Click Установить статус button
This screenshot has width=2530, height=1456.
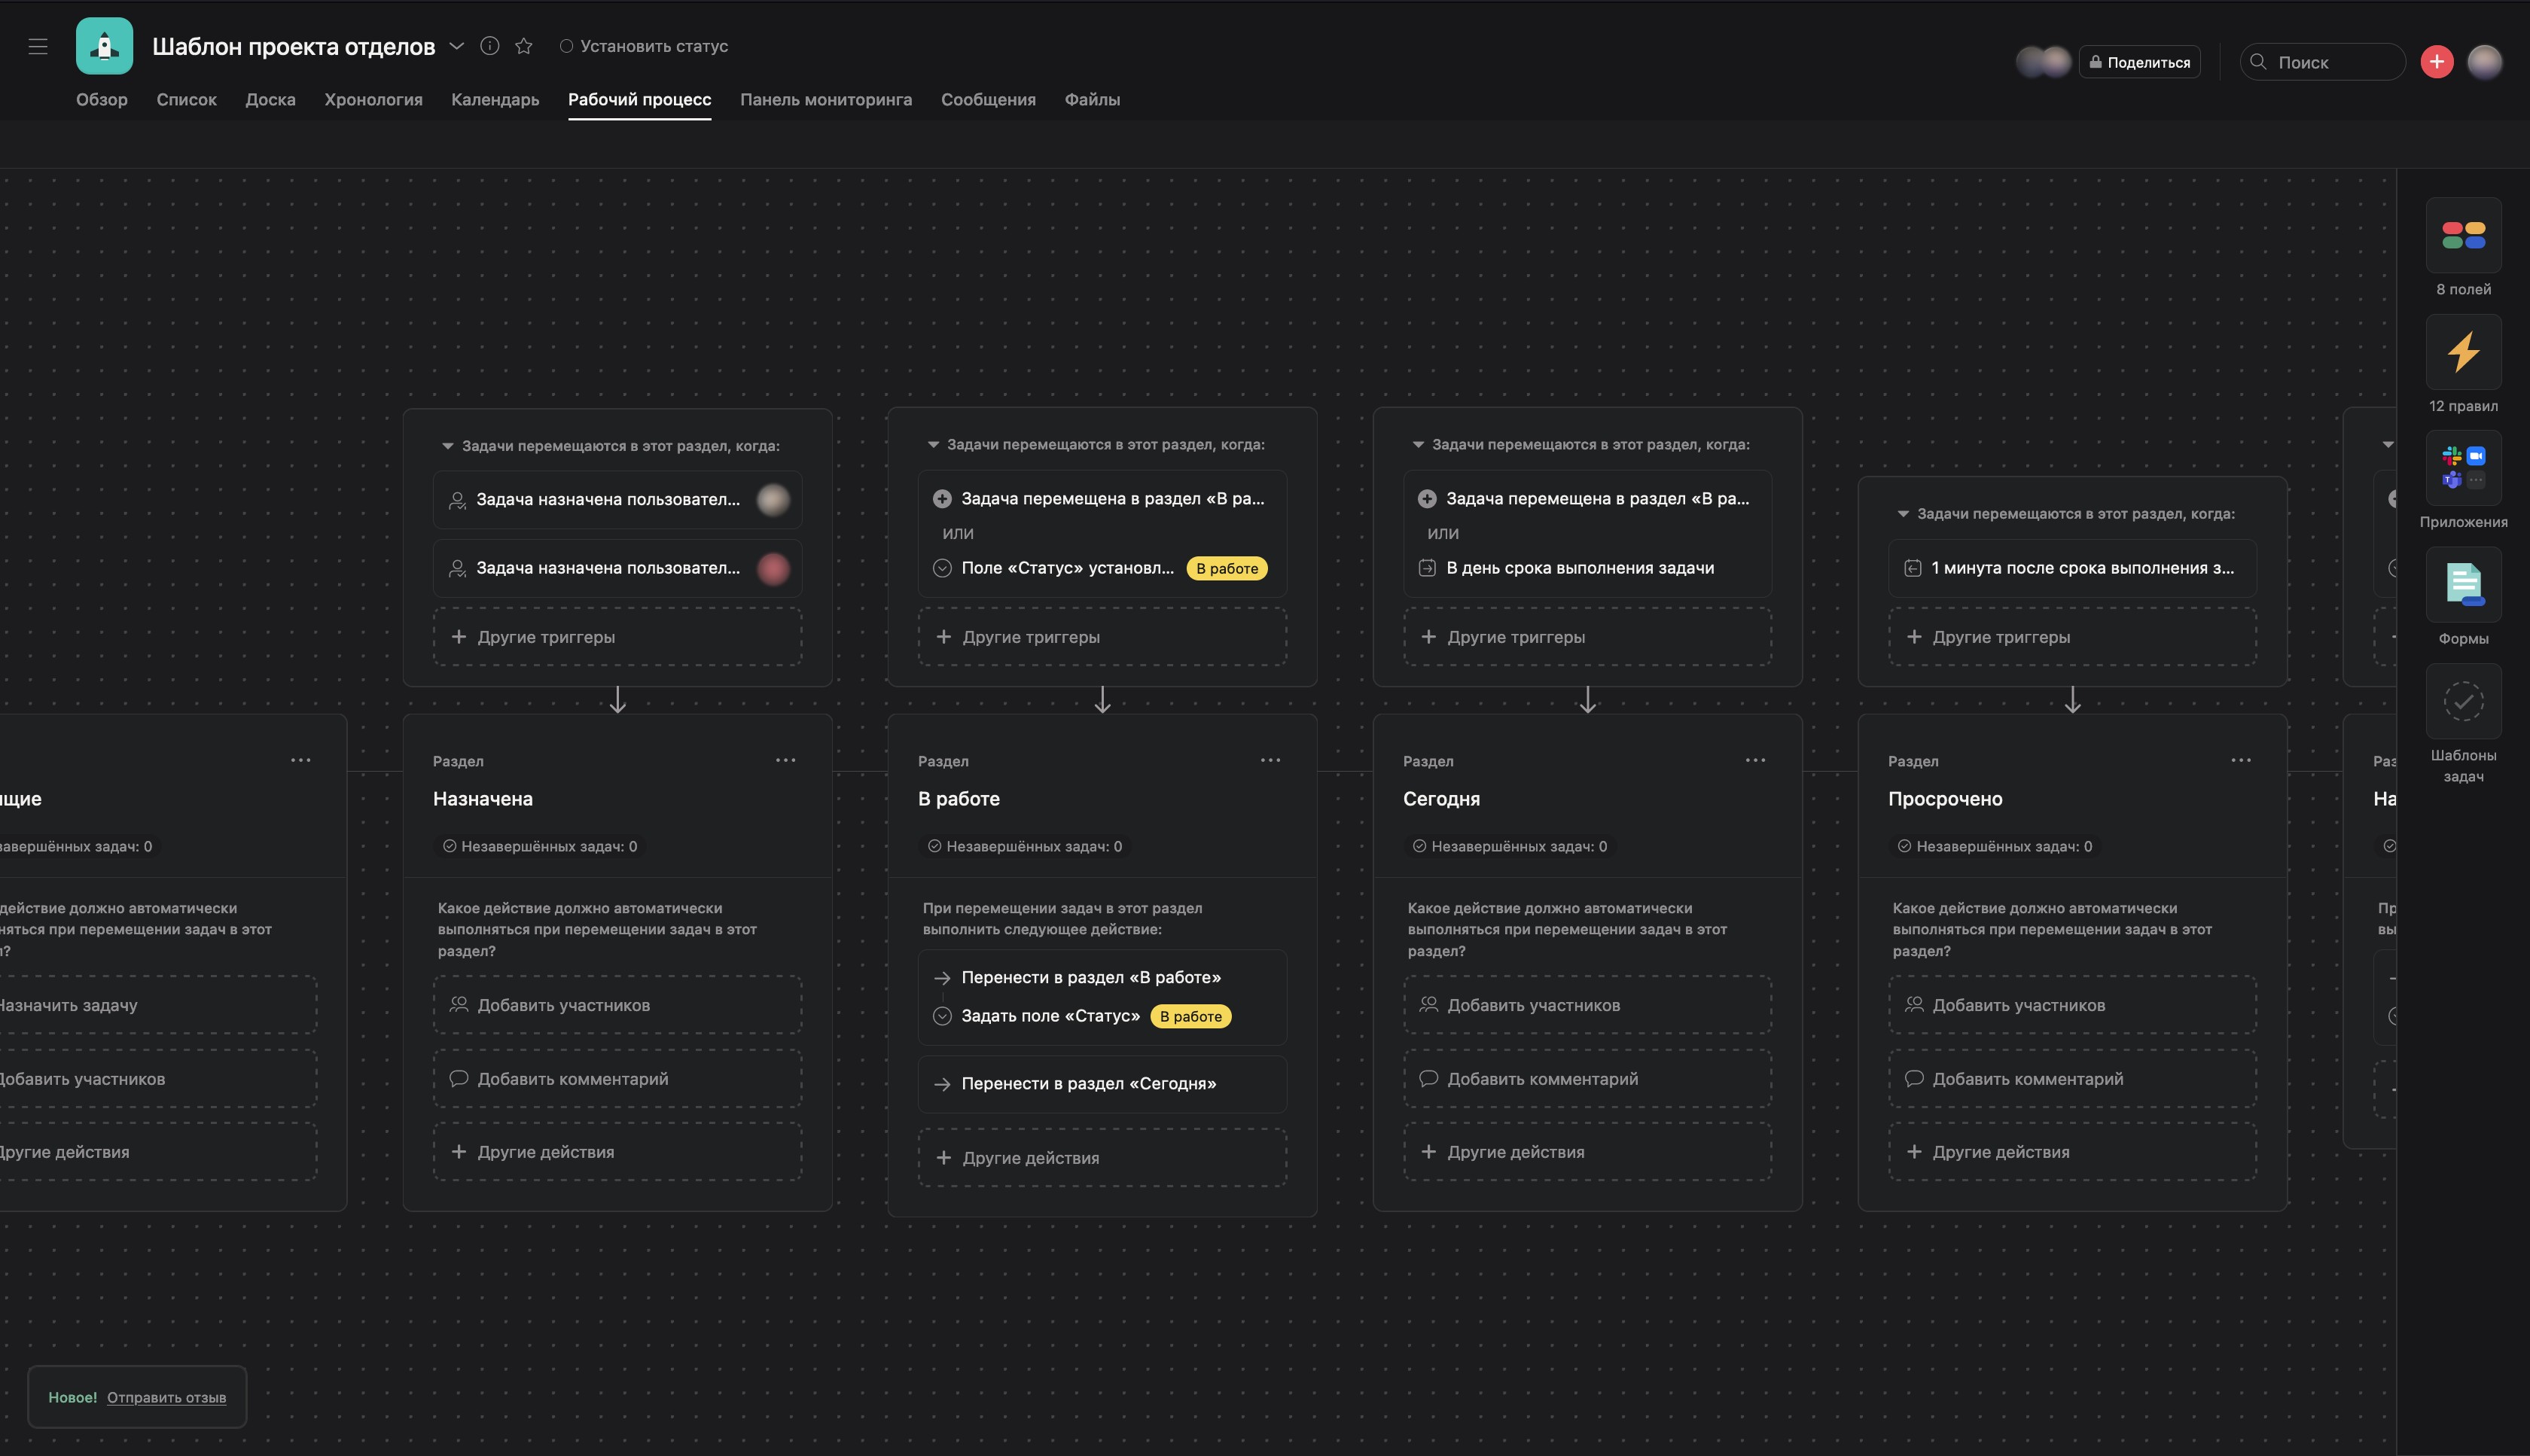coord(643,46)
